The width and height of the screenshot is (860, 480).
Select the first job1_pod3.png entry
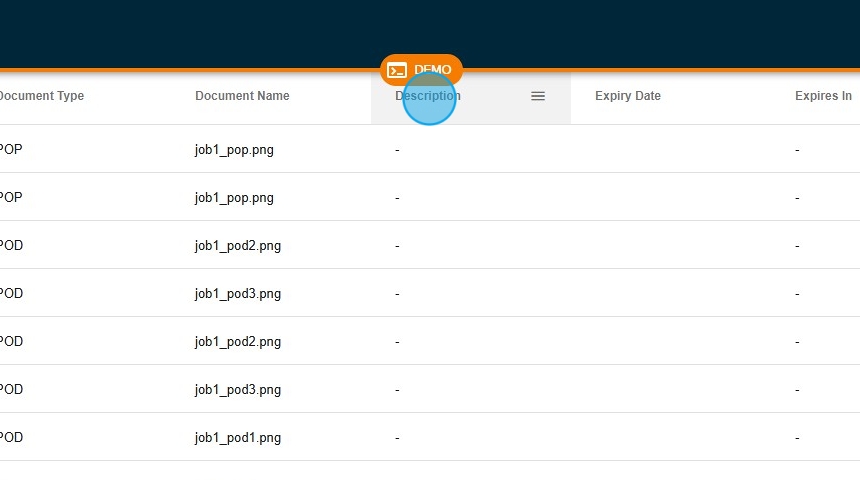(238, 293)
